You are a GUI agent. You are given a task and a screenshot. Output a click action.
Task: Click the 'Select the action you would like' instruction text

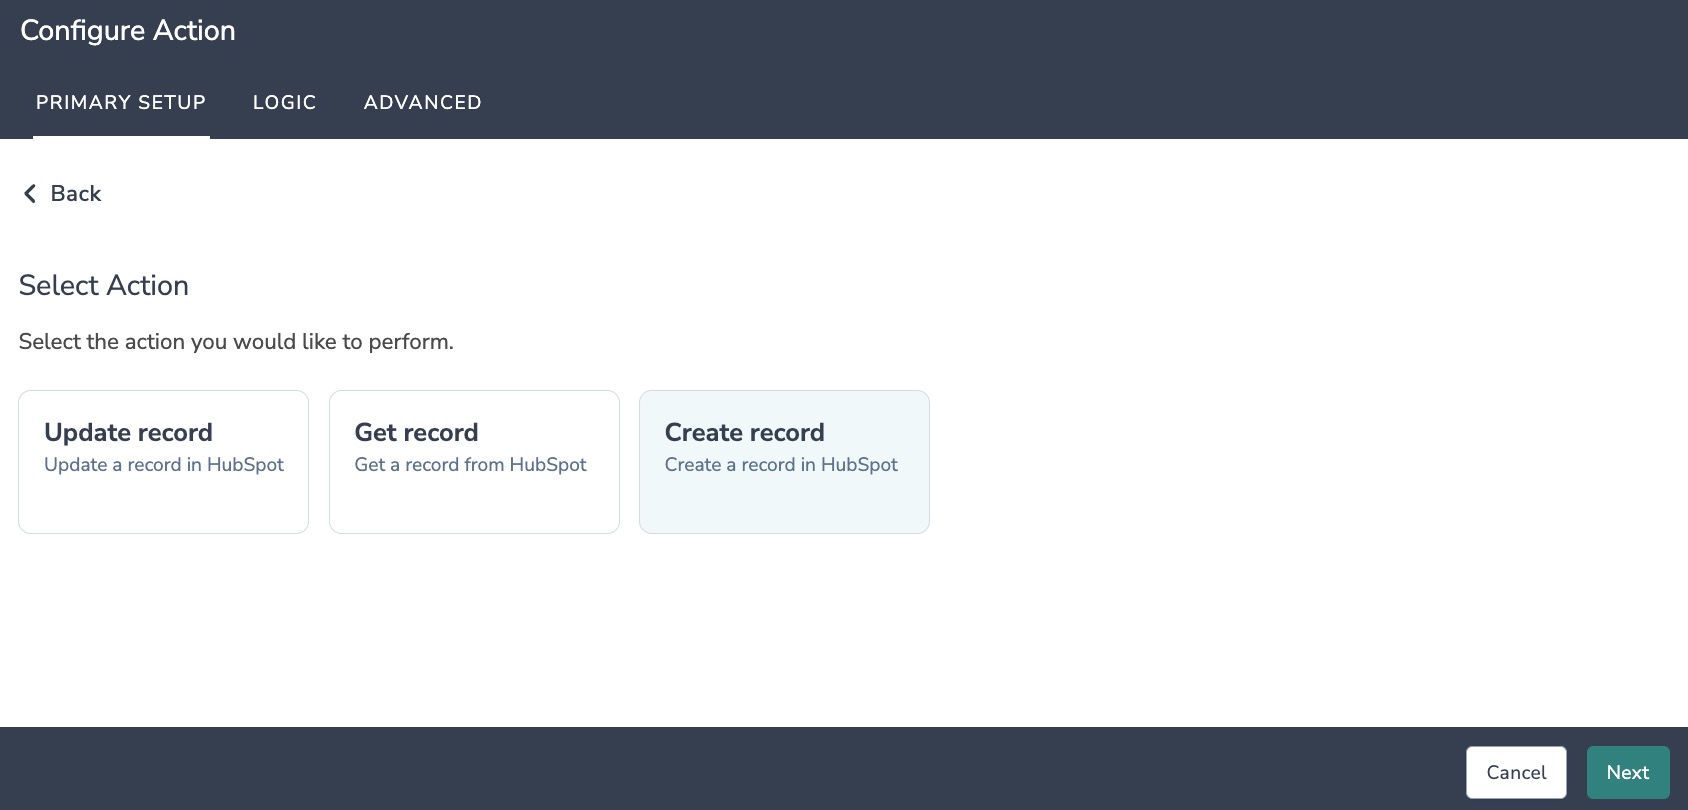[236, 342]
